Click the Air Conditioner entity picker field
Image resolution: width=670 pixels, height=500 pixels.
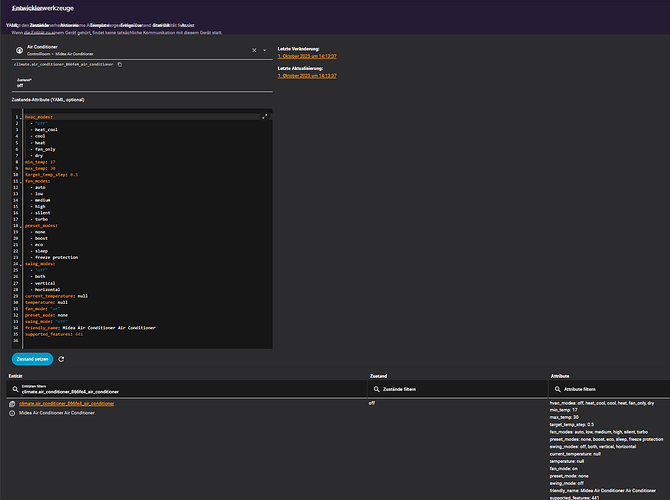point(142,50)
